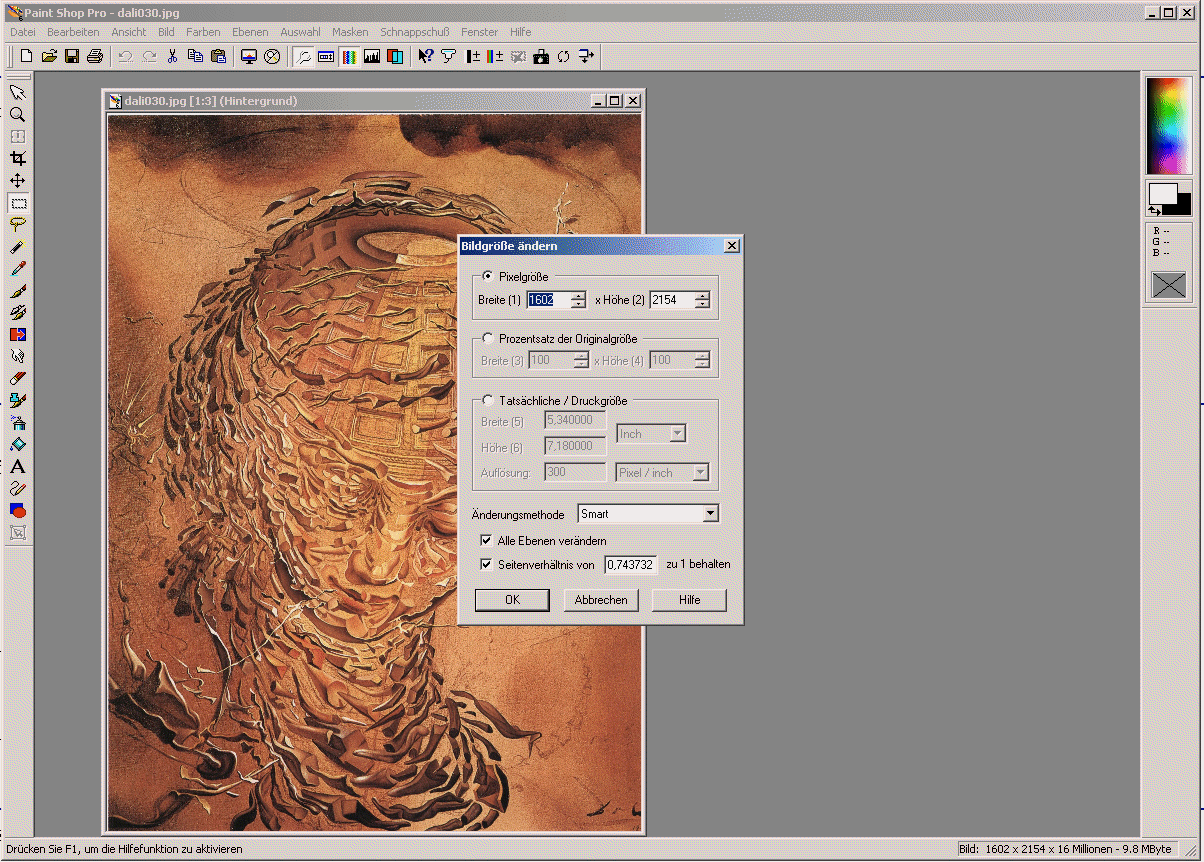Click the Breite (1) pixel width field

click(x=548, y=300)
